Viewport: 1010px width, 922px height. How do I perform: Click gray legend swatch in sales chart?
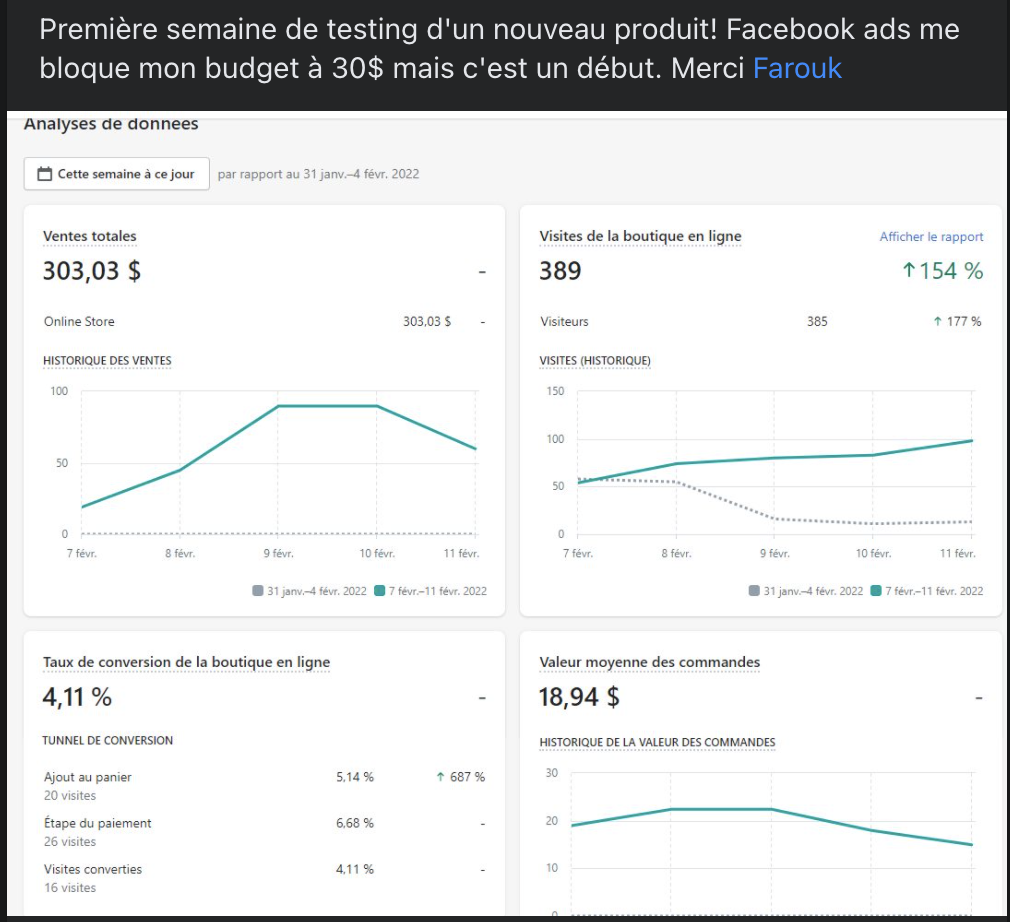[259, 591]
